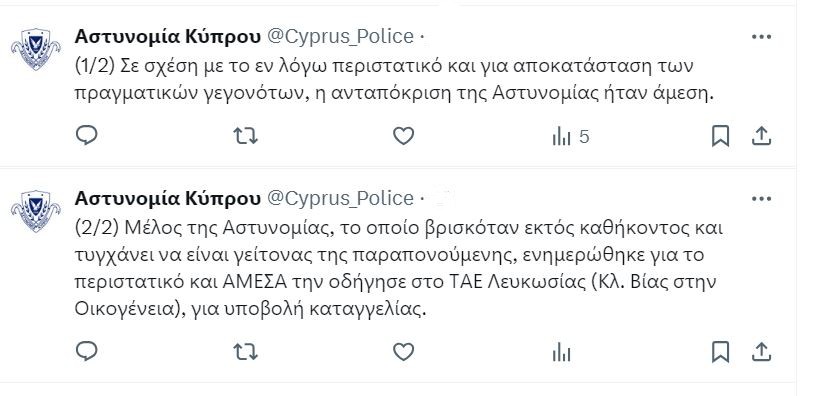817x396 pixels.
Task: Reply to the first (1/2) tweet
Action: point(86,135)
